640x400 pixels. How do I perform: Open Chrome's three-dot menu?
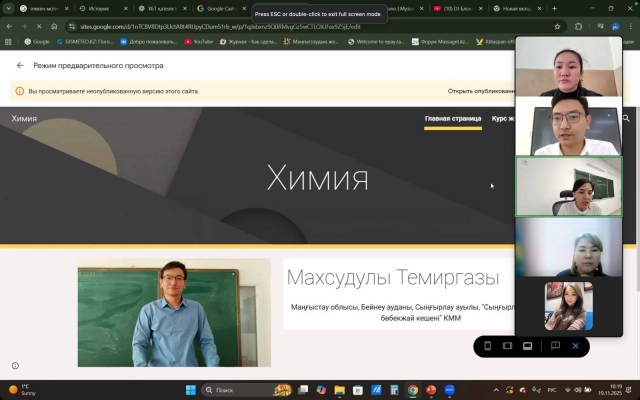[x=629, y=26]
